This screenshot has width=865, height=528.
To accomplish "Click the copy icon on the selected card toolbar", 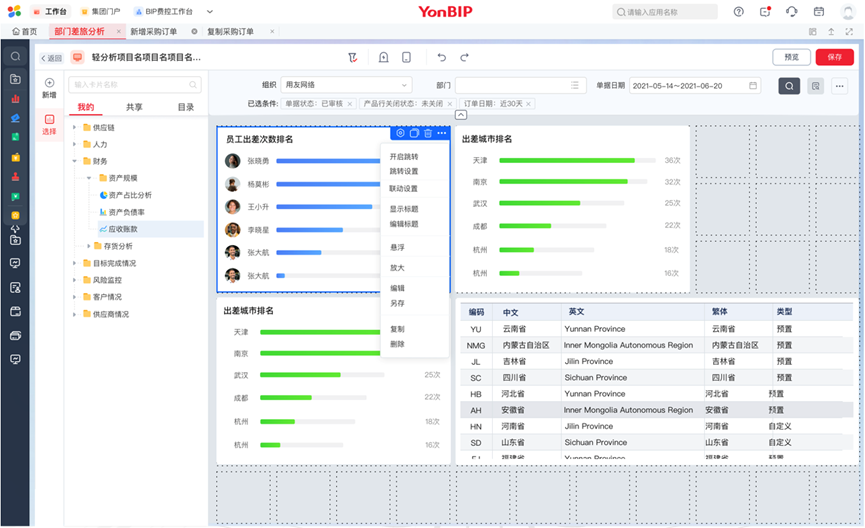I will 414,133.
